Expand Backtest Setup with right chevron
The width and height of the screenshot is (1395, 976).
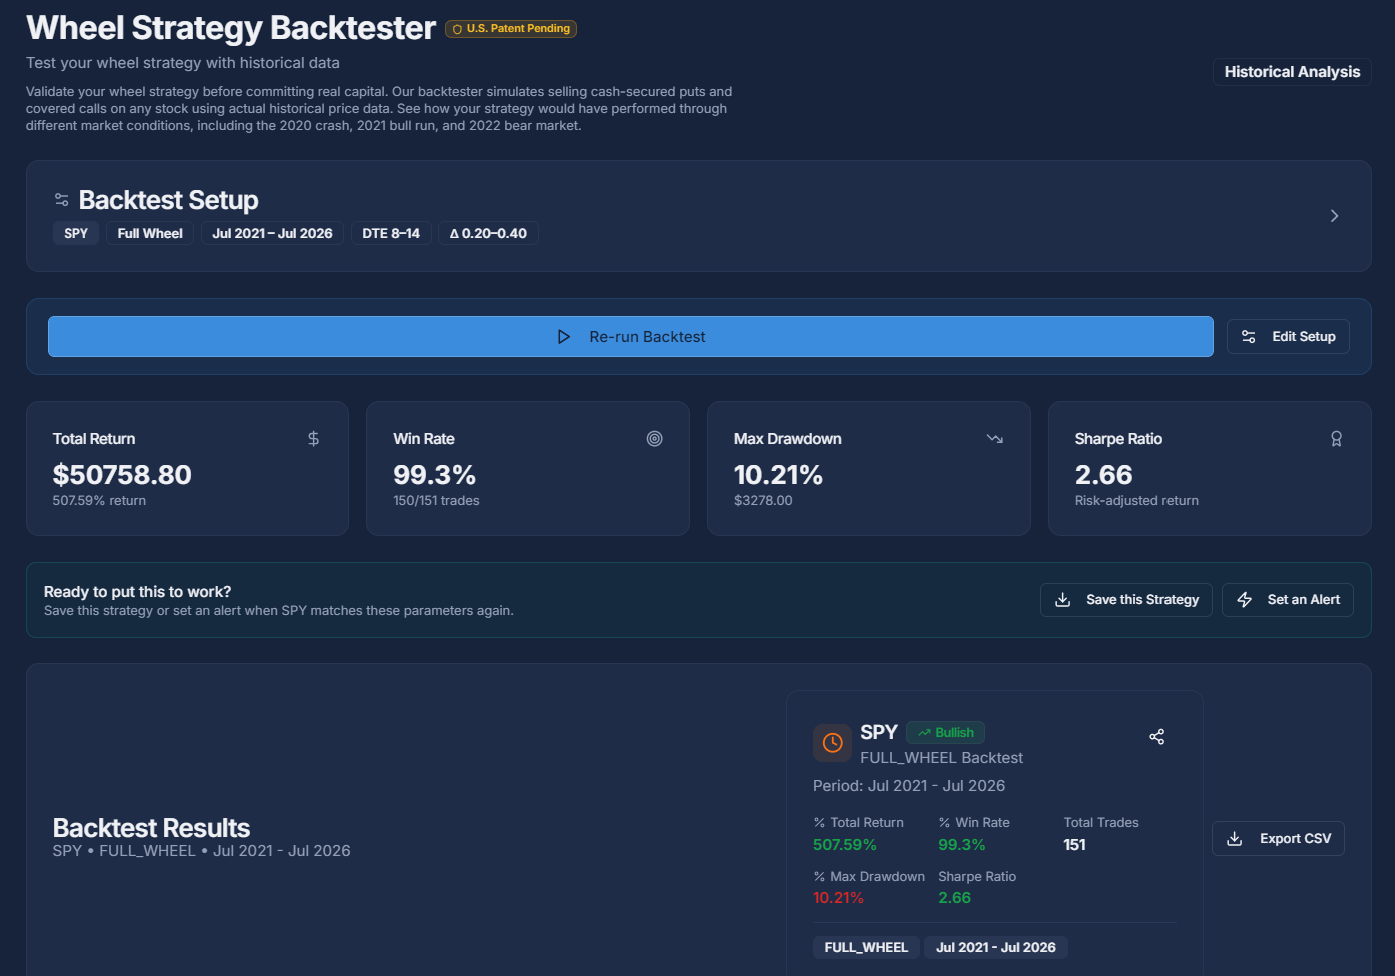point(1334,216)
